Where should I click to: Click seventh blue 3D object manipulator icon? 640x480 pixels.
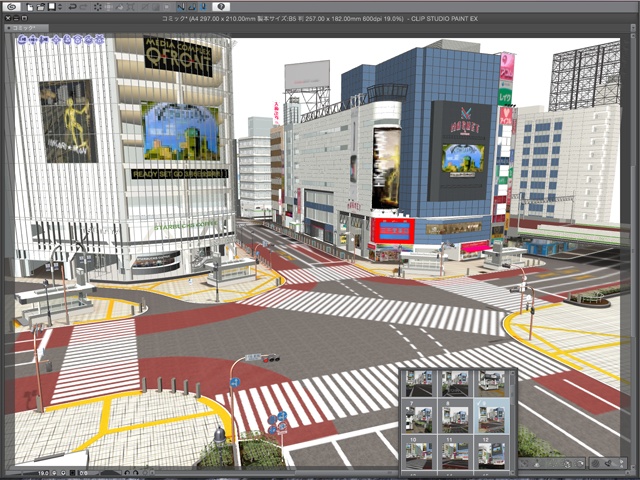[x=89, y=40]
